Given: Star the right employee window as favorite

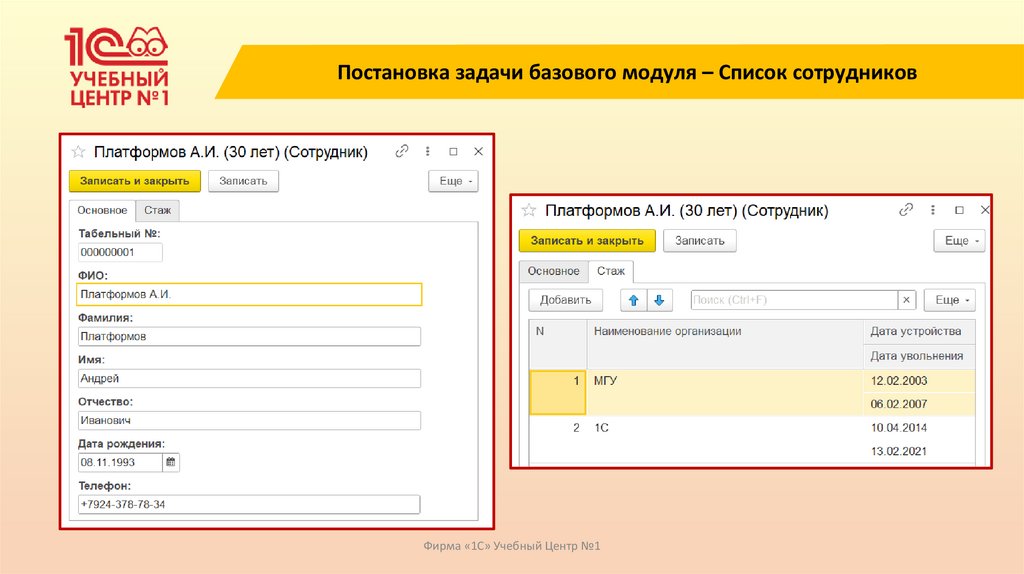Looking at the screenshot, I should (x=529, y=210).
